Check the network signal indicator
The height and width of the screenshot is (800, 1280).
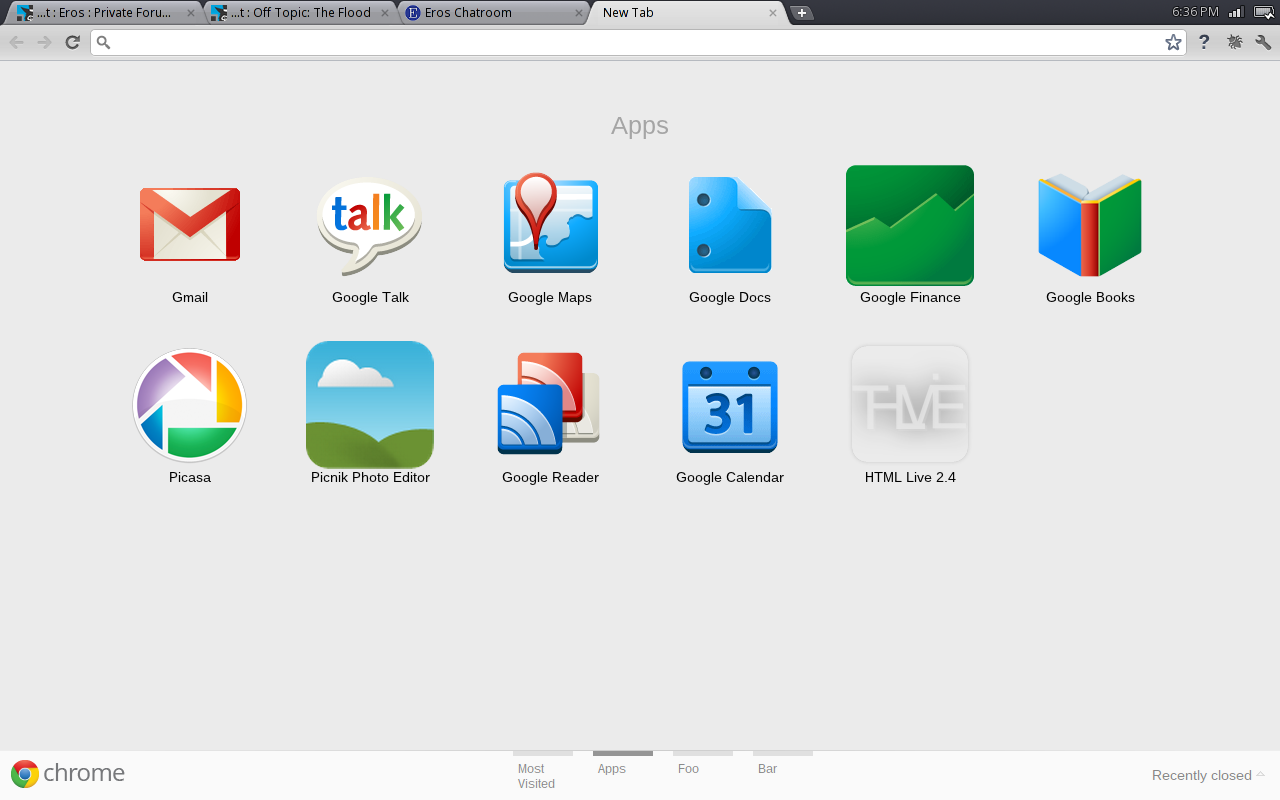[x=1236, y=12]
